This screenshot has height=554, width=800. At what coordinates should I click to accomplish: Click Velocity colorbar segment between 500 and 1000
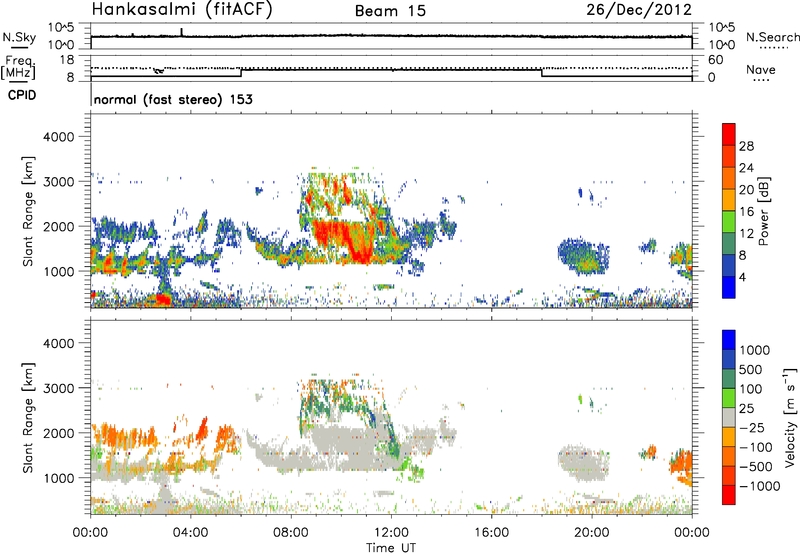click(x=729, y=359)
